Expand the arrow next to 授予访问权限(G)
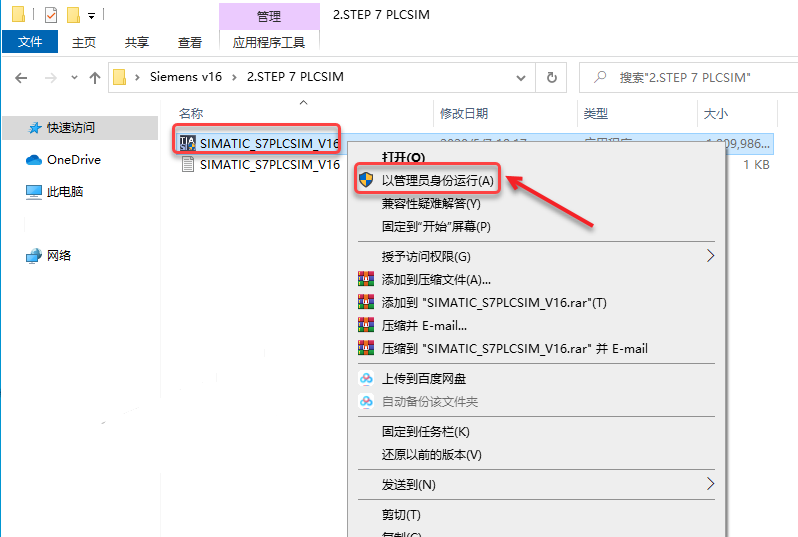Image resolution: width=798 pixels, height=537 pixels. 710,256
